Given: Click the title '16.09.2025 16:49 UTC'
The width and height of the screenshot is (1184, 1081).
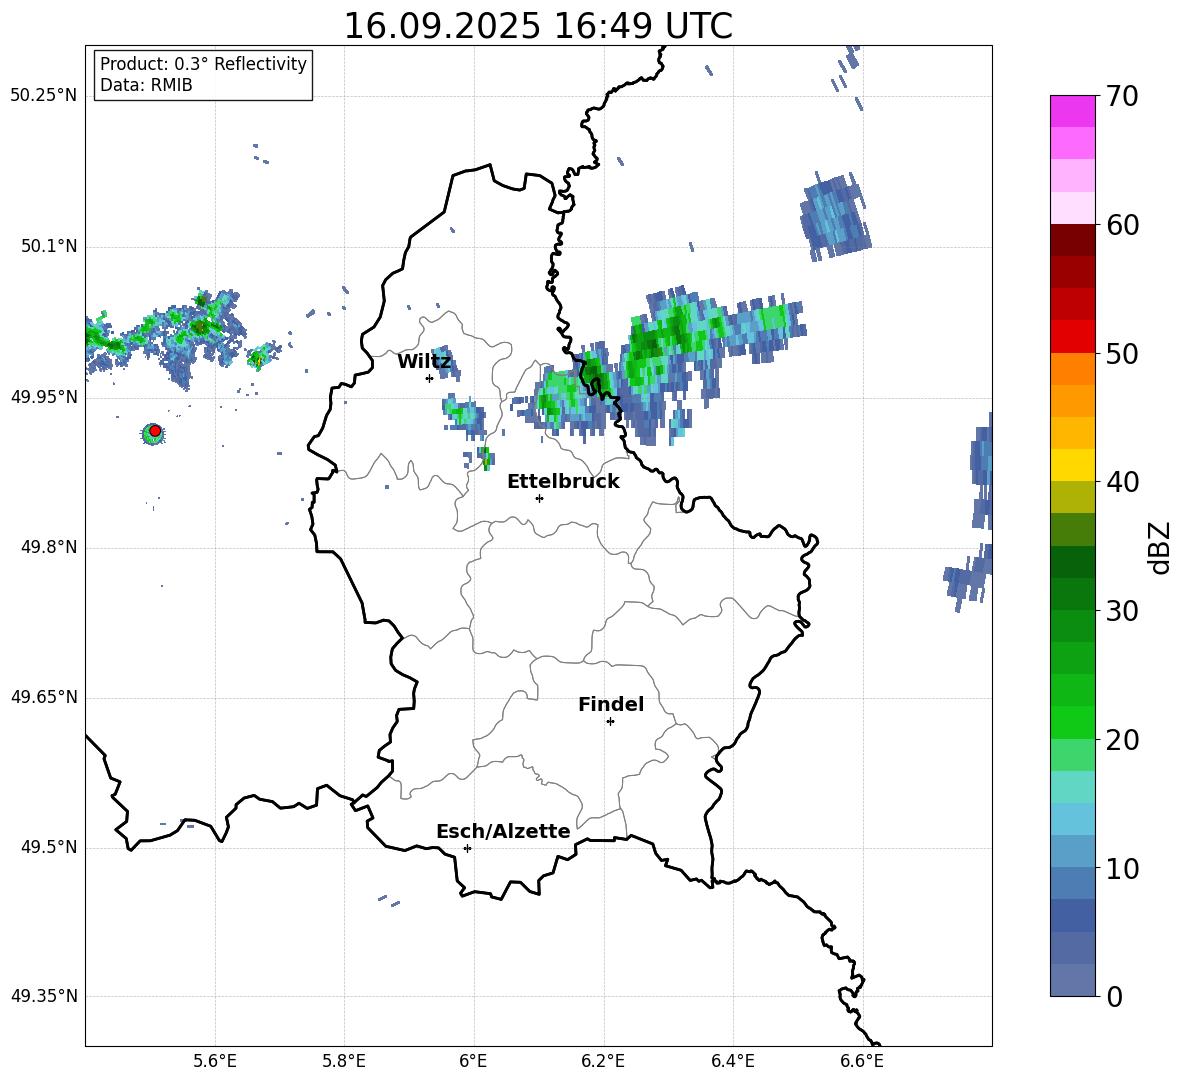Looking at the screenshot, I should point(538,26).
